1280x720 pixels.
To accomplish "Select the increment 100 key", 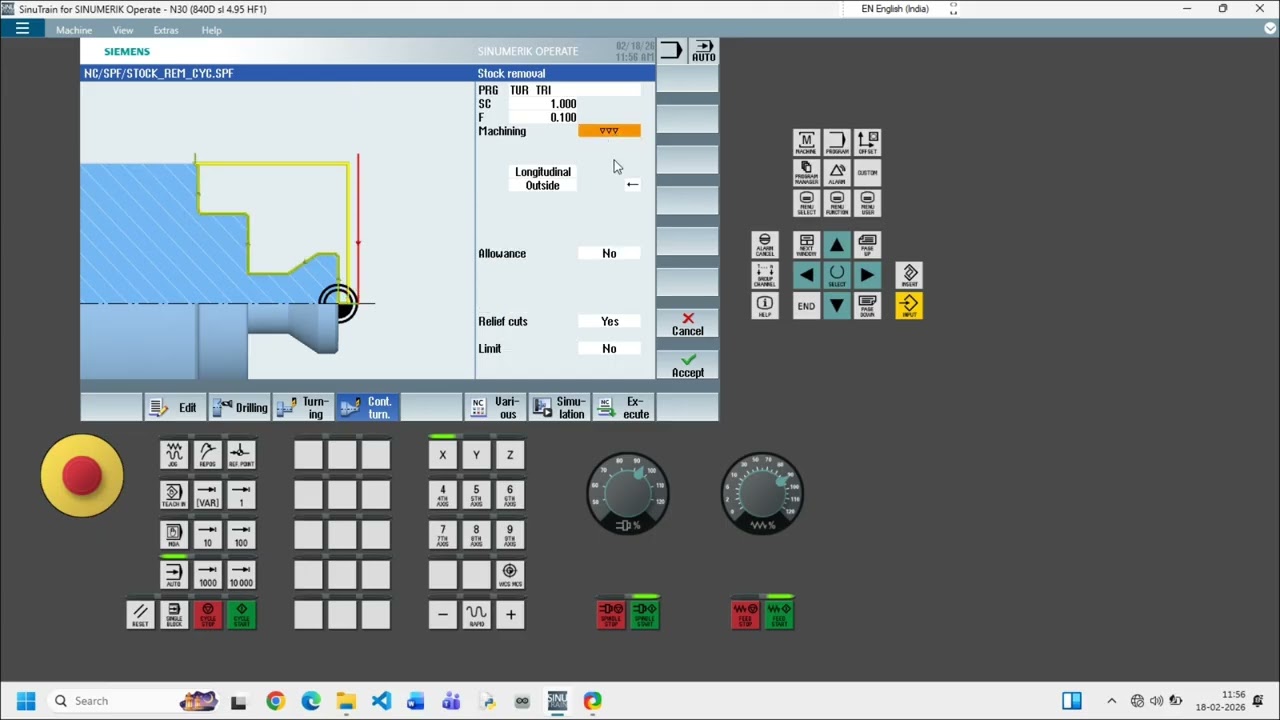I will coord(241,535).
